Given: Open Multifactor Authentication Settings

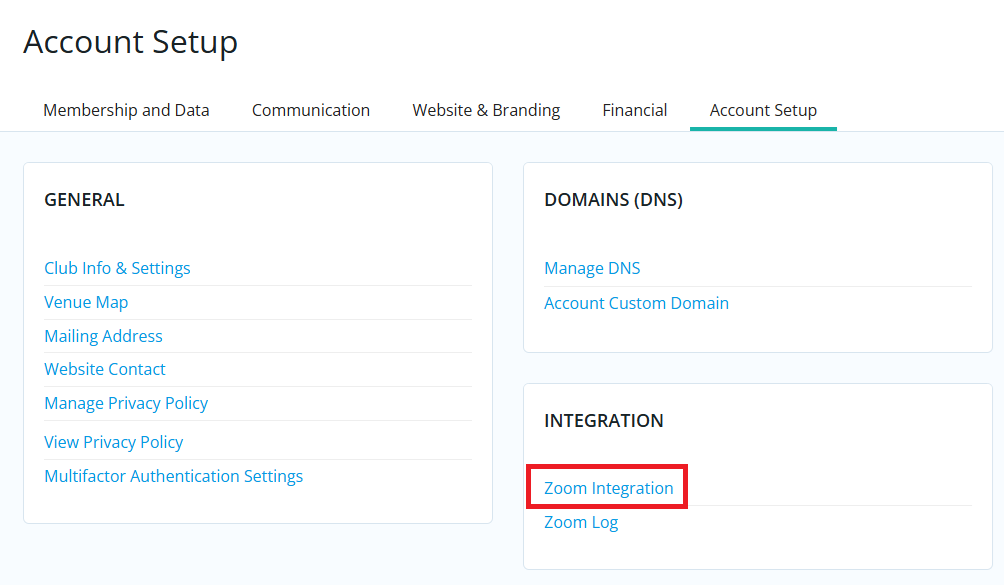Looking at the screenshot, I should 173,476.
